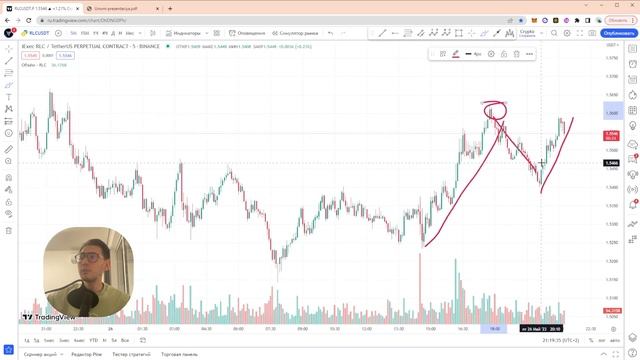This screenshot has height=360, width=640.
Task: Open the go-to-date calendar icon
Action: [142, 340]
